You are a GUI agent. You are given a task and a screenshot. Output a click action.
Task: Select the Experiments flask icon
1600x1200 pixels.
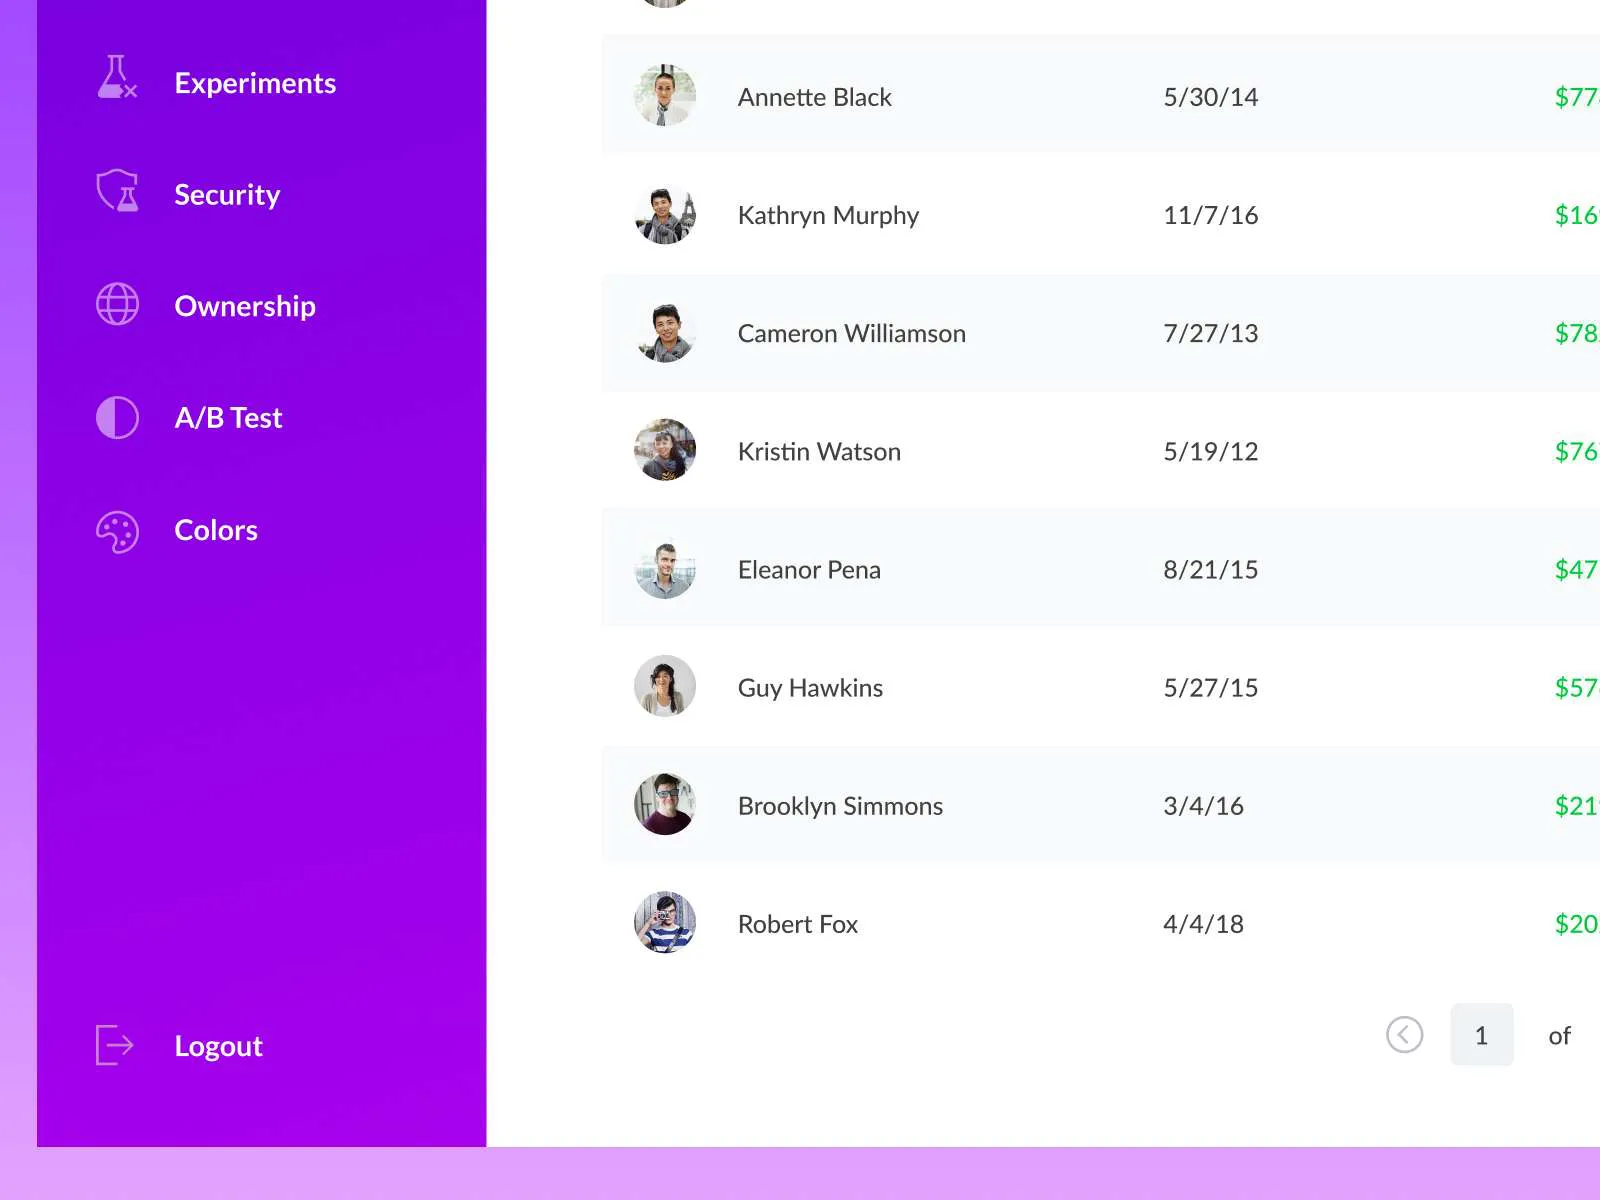115,82
